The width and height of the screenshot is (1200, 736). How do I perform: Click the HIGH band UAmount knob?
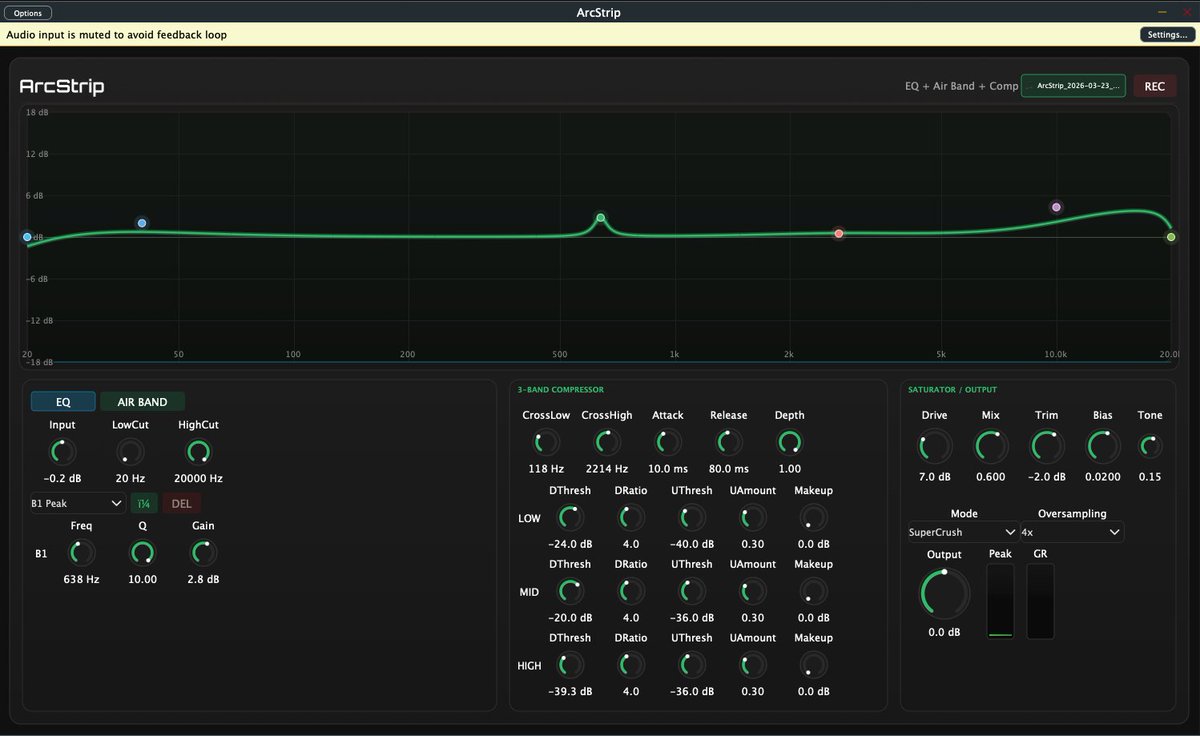753,665
